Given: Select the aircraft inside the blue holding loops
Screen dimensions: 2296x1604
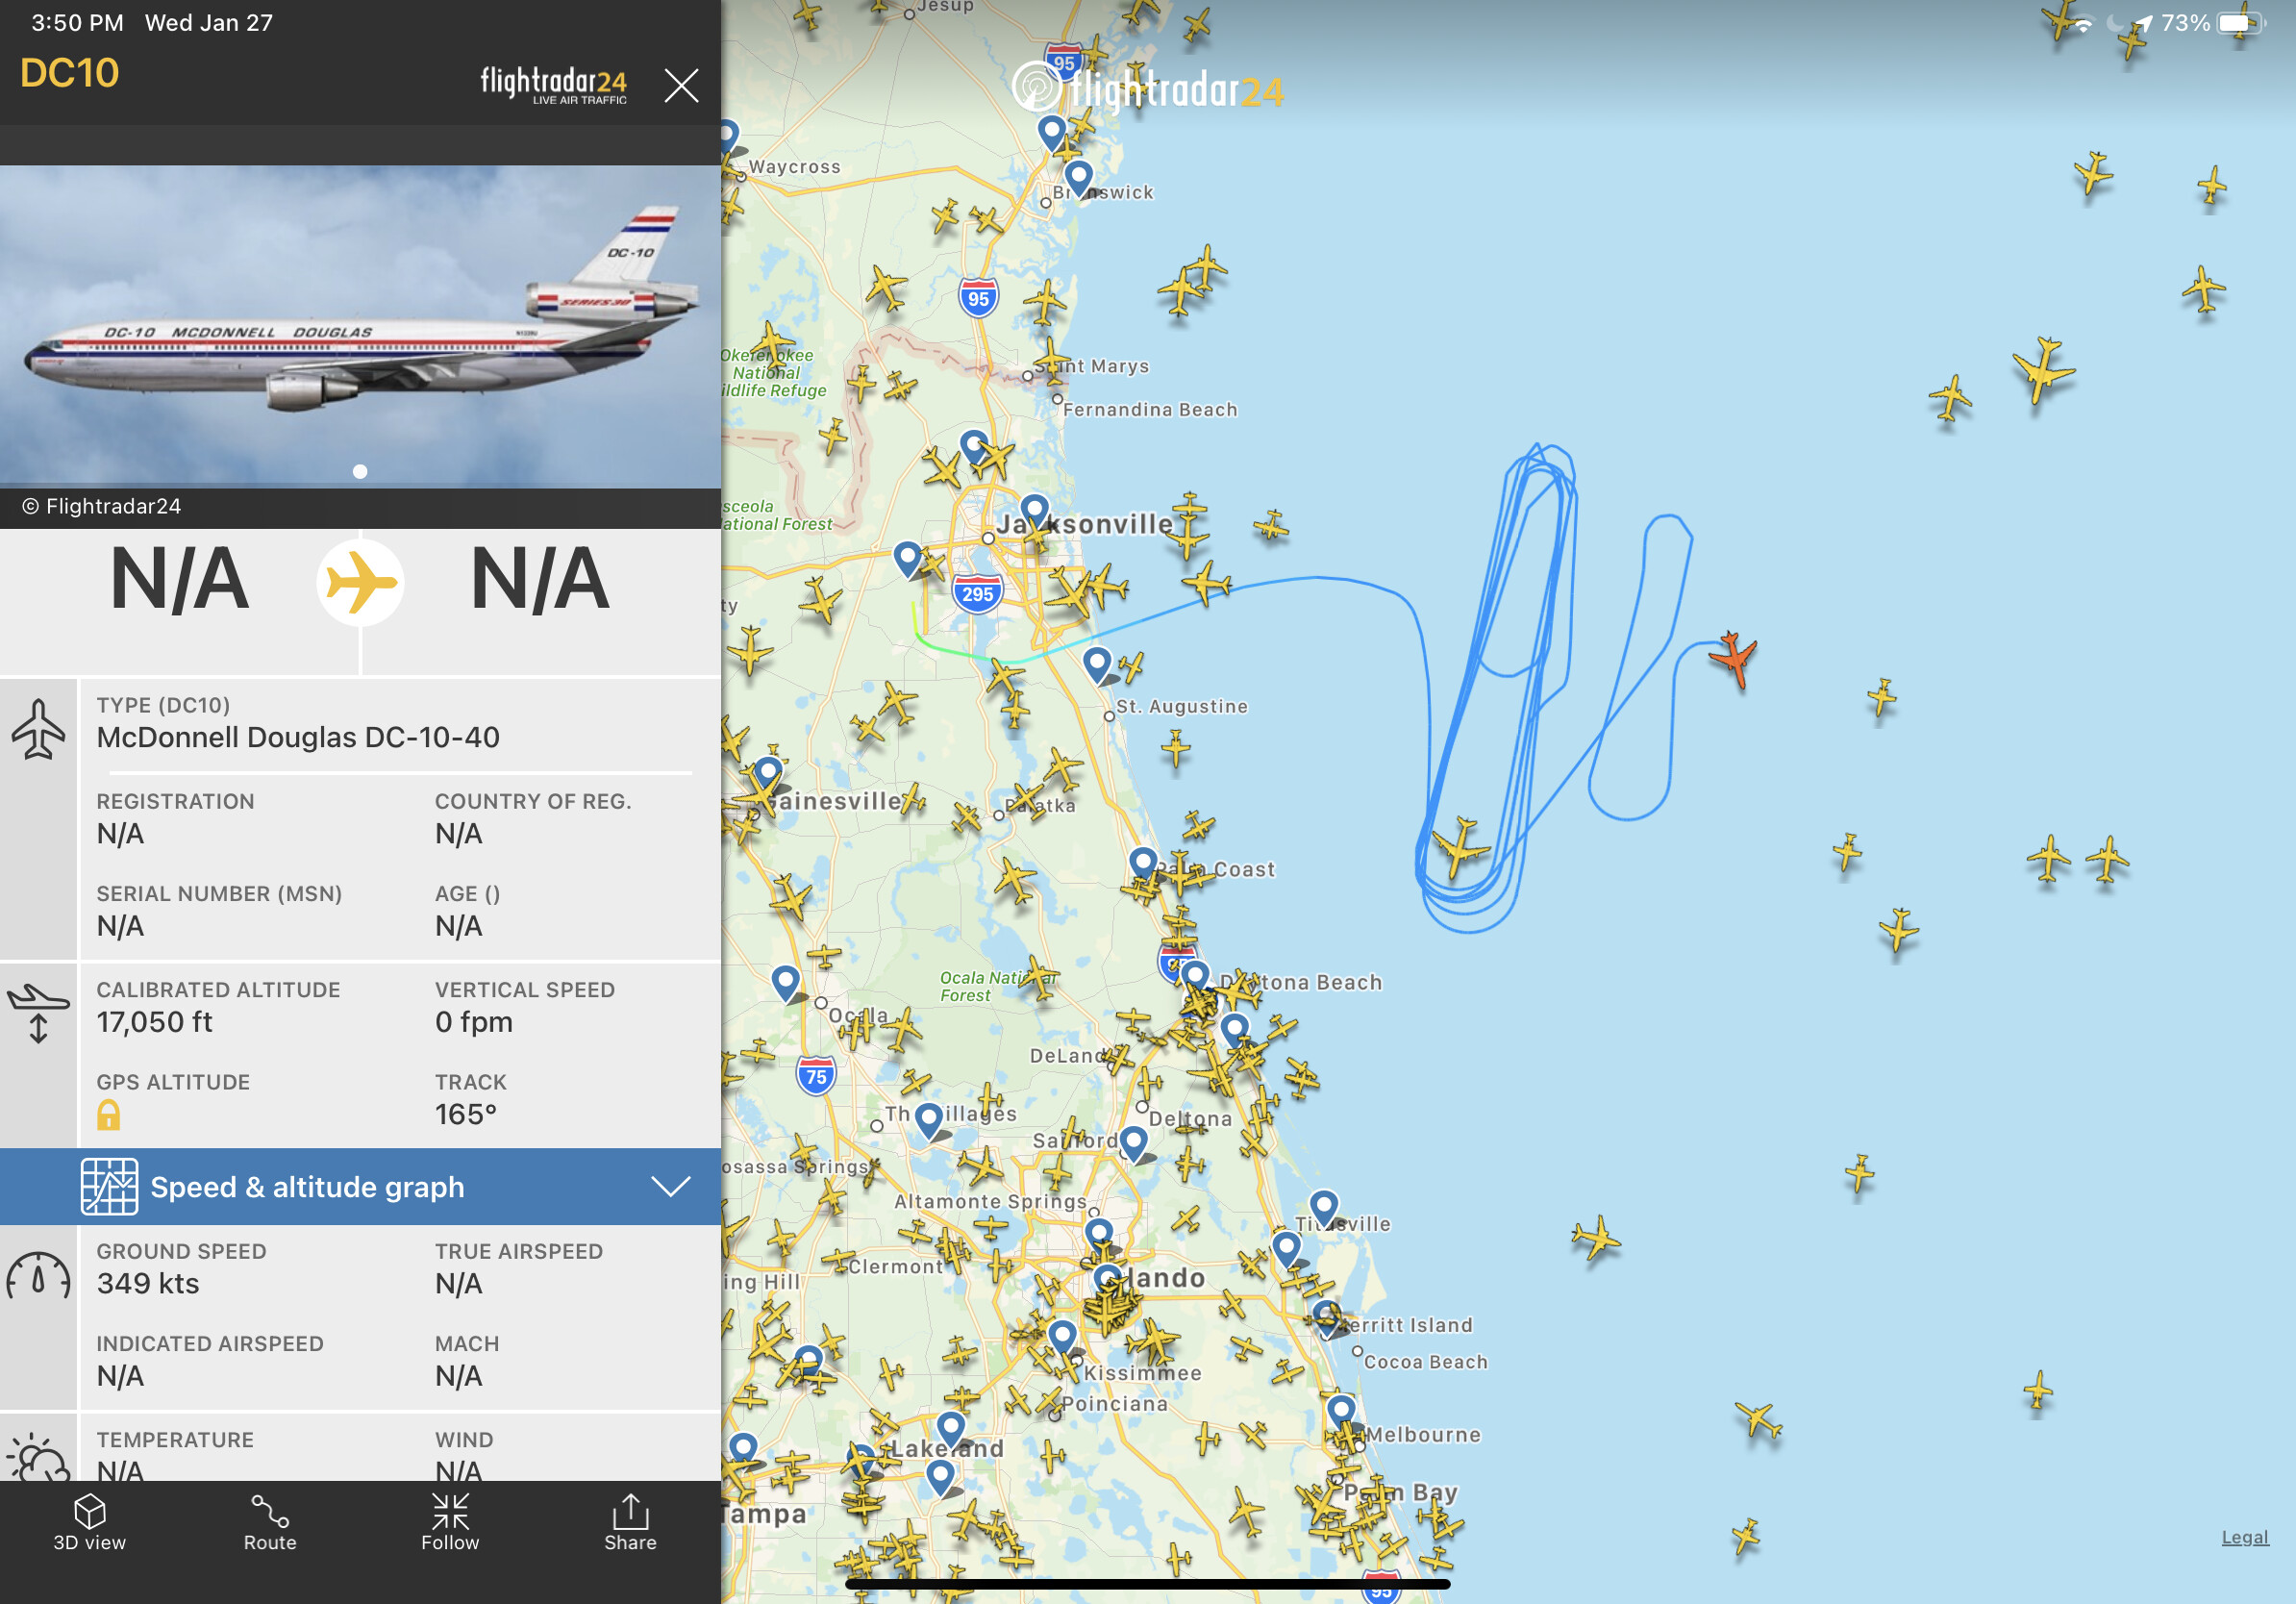Looking at the screenshot, I should (x=1459, y=846).
